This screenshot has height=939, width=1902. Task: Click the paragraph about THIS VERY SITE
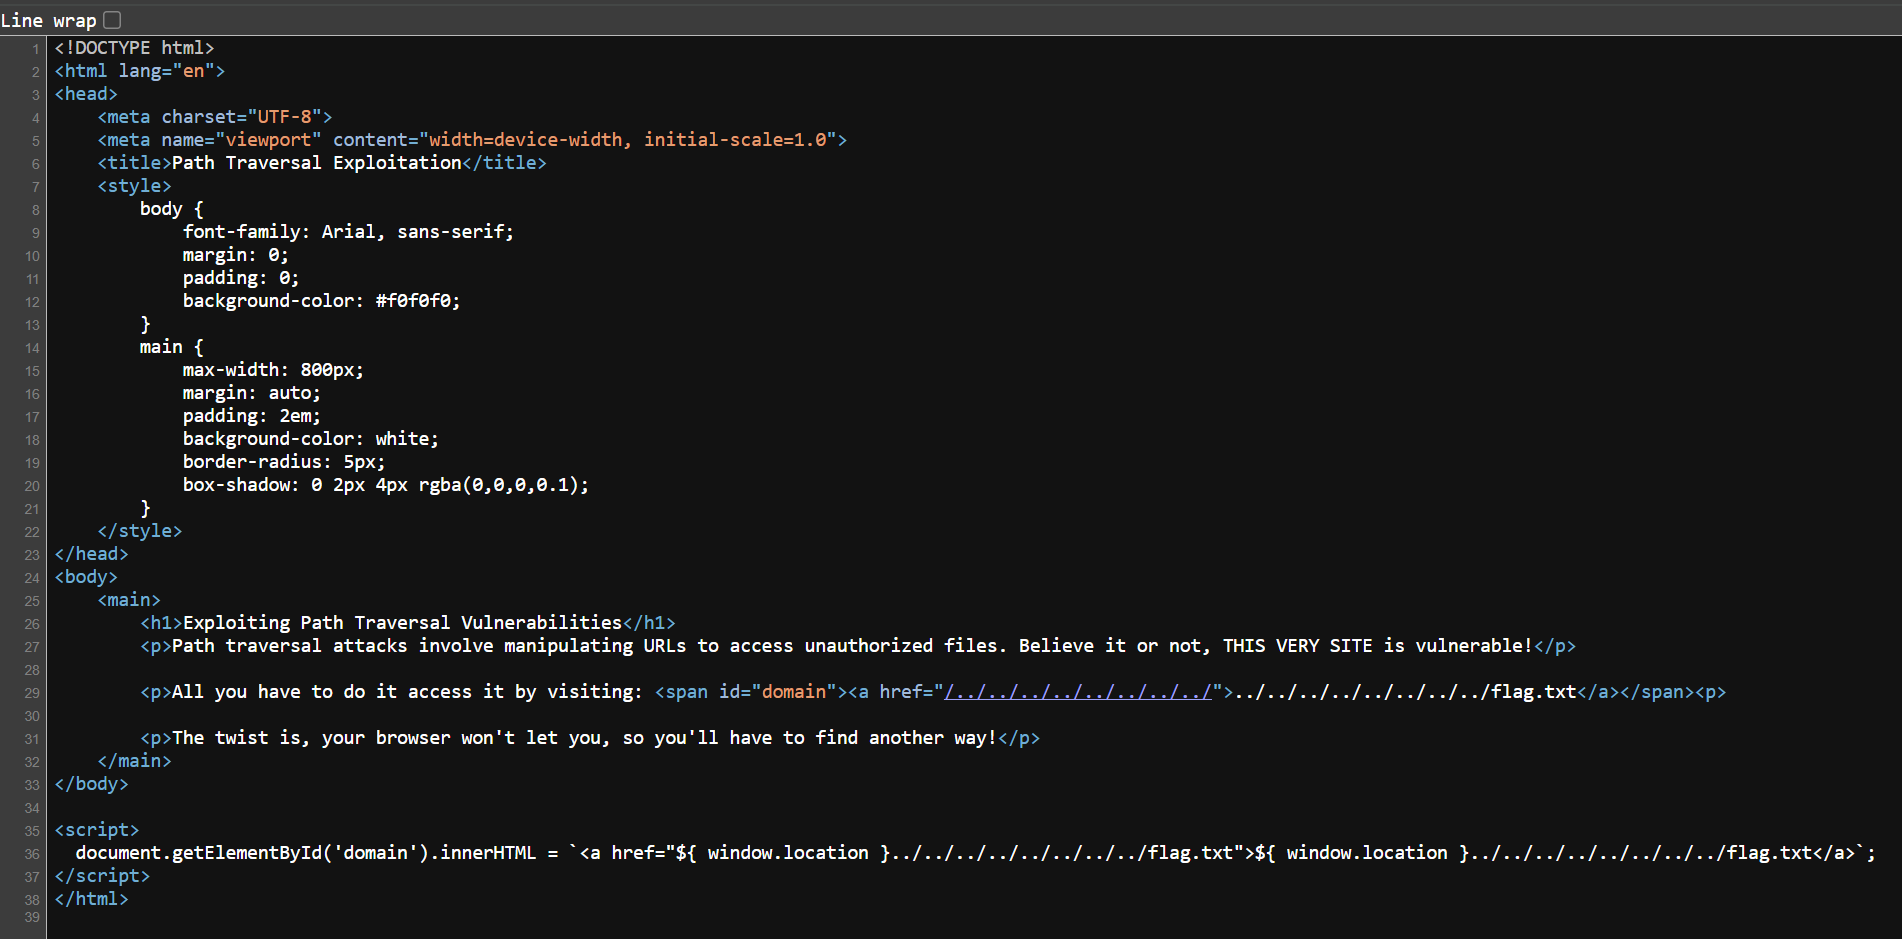[858, 646]
